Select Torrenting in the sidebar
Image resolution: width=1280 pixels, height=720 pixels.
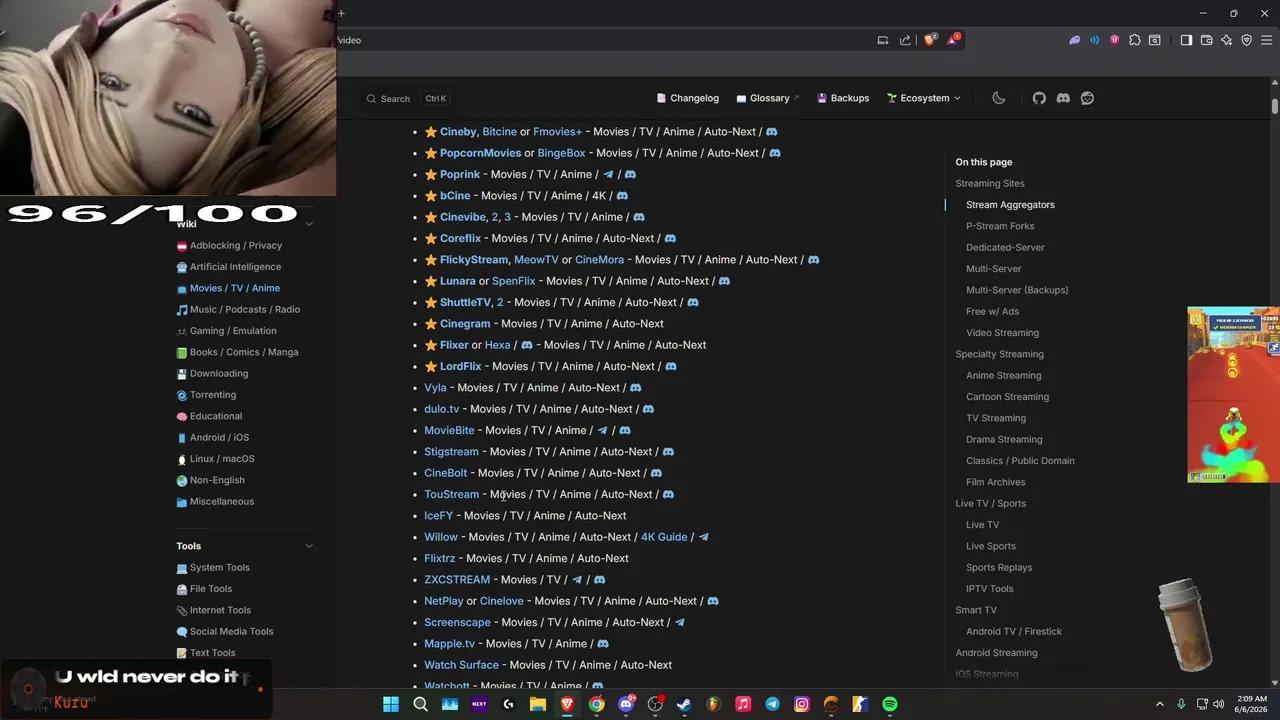click(206, 395)
